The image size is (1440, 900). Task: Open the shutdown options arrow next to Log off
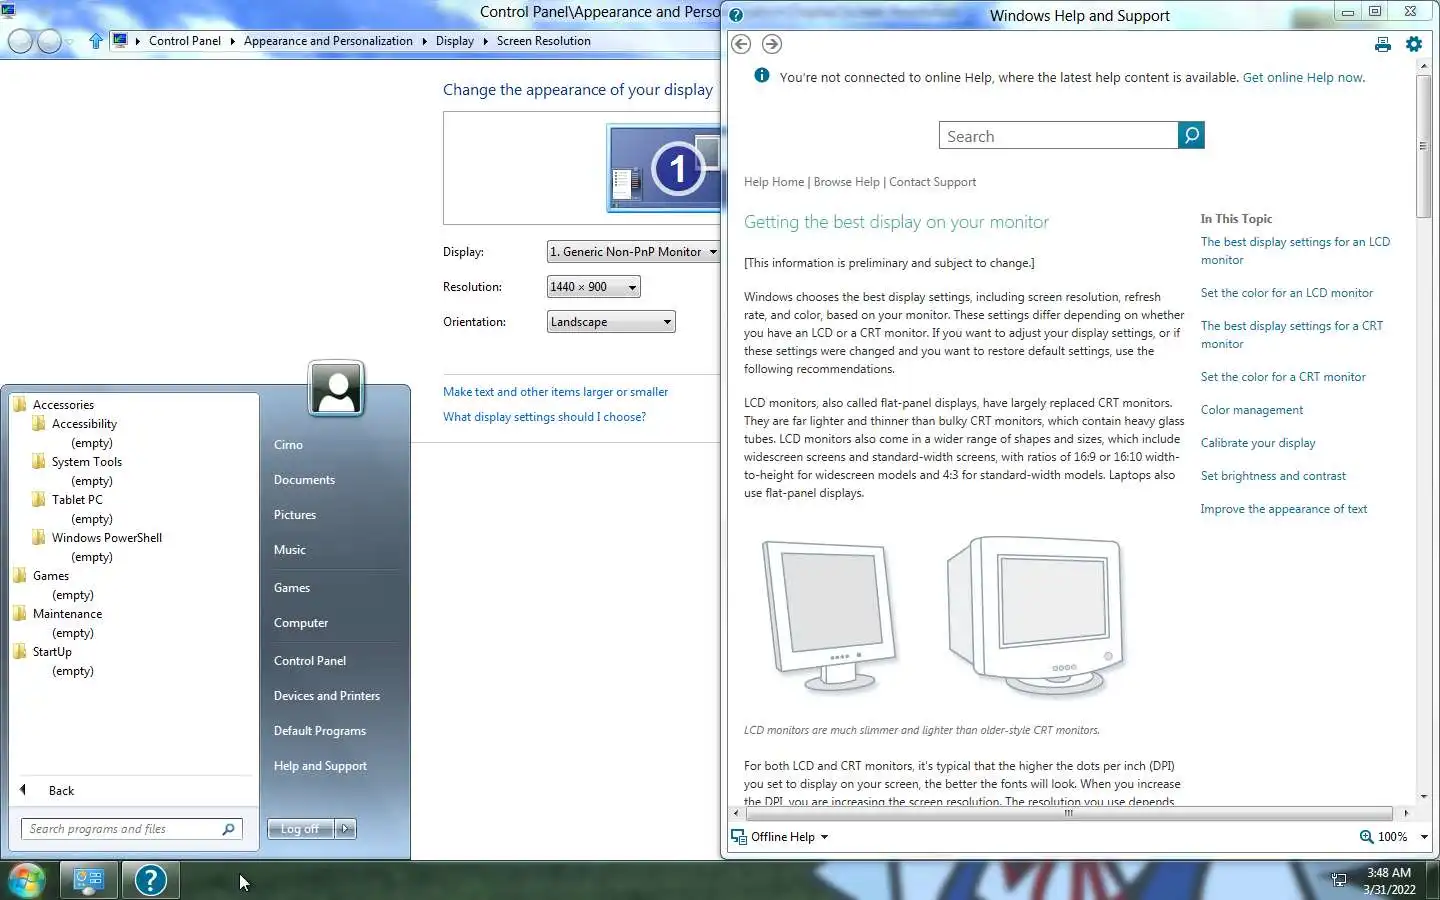coord(345,829)
